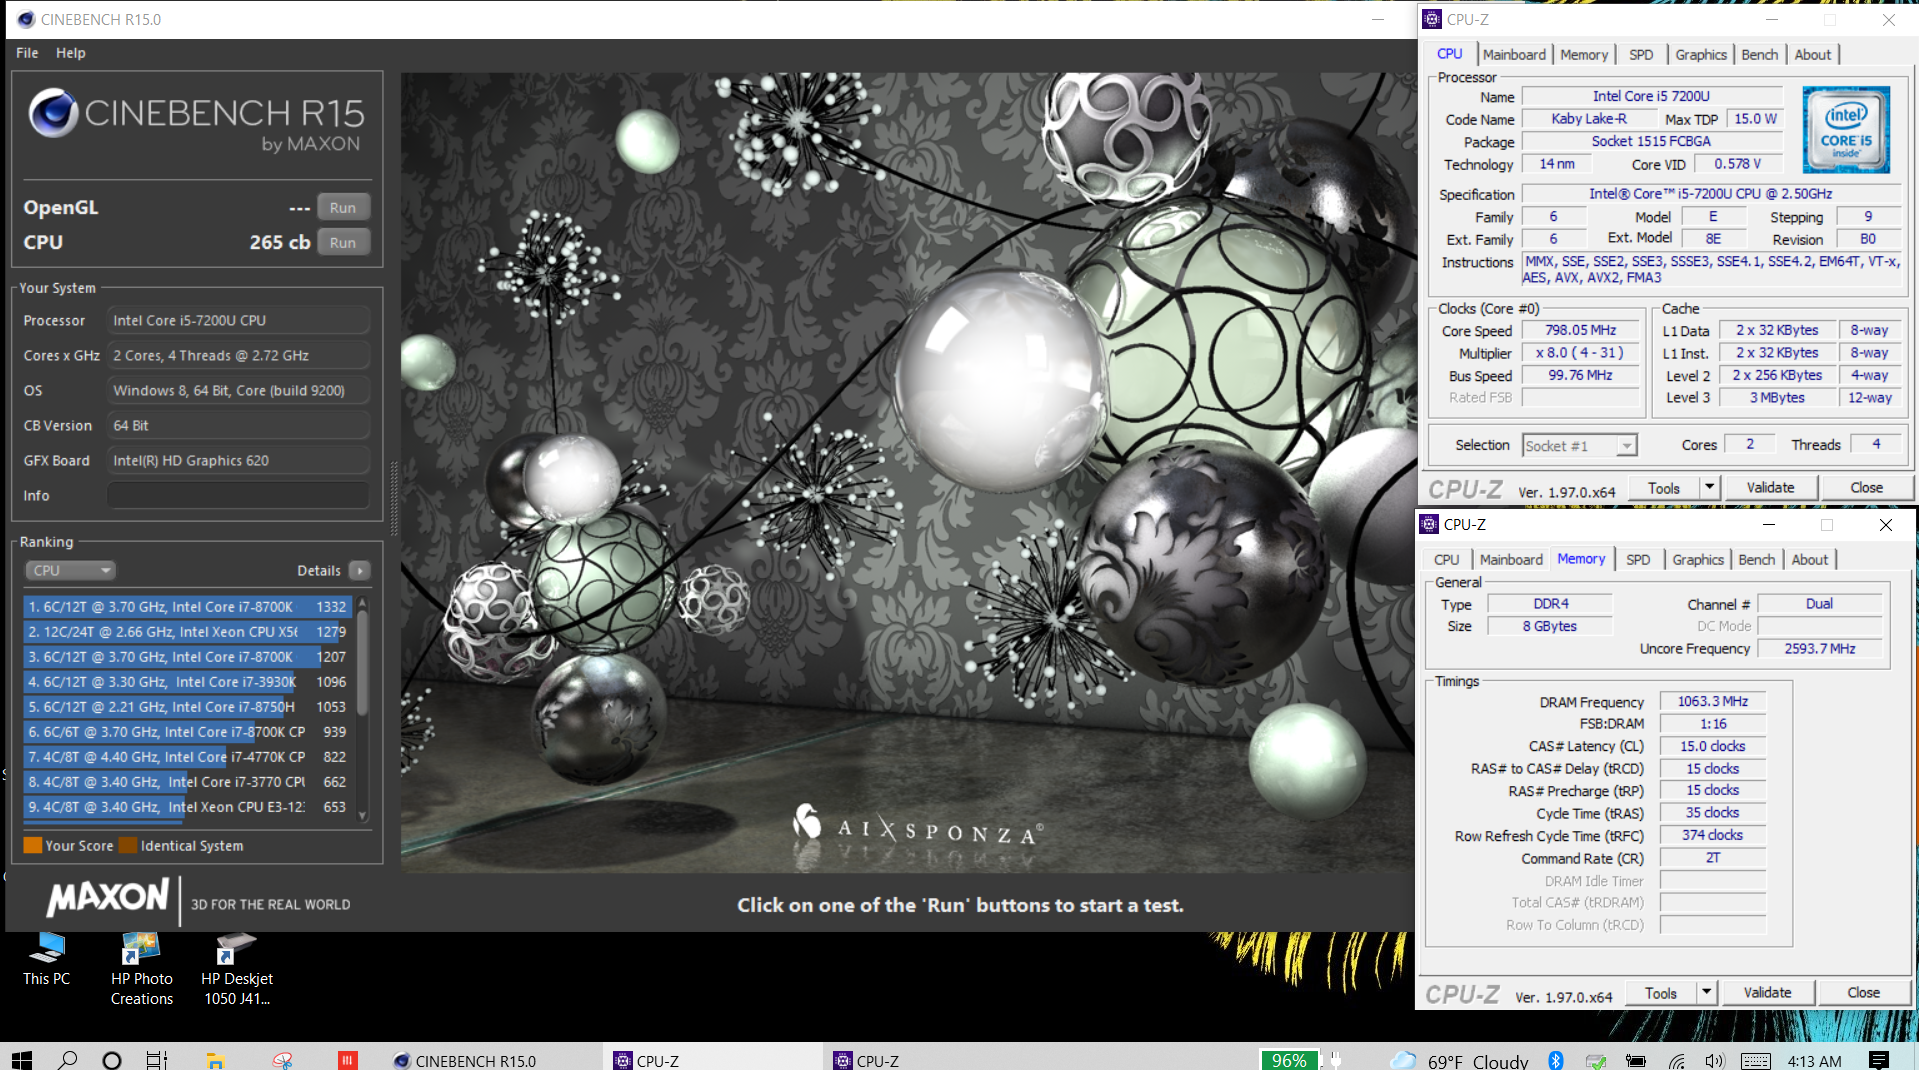Switch to Bench tab in top CPU-Z
The height and width of the screenshot is (1070, 1919).
[x=1760, y=55]
